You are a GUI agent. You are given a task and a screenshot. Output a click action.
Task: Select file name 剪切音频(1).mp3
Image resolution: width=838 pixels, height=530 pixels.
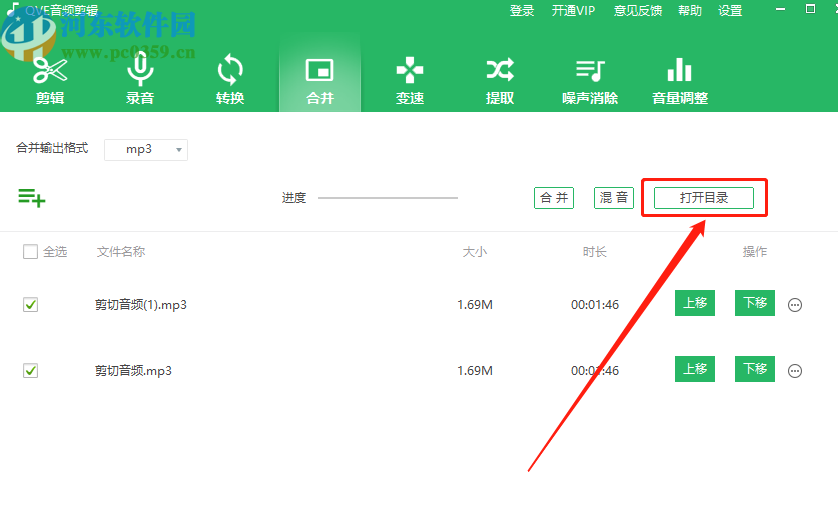(x=141, y=305)
